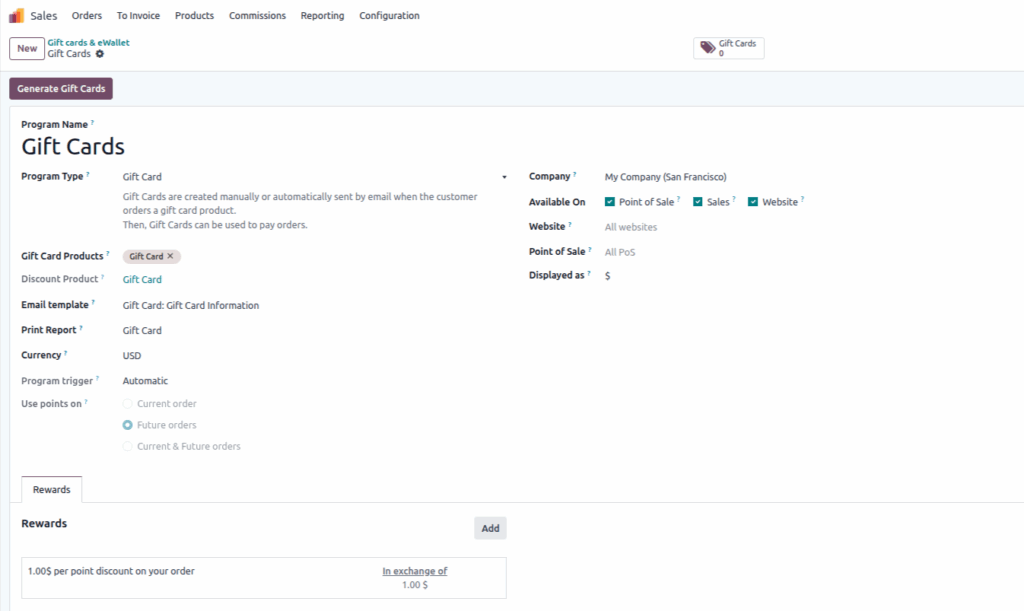Switch to the Rewards tab
This screenshot has width=1024, height=611.
(x=52, y=490)
